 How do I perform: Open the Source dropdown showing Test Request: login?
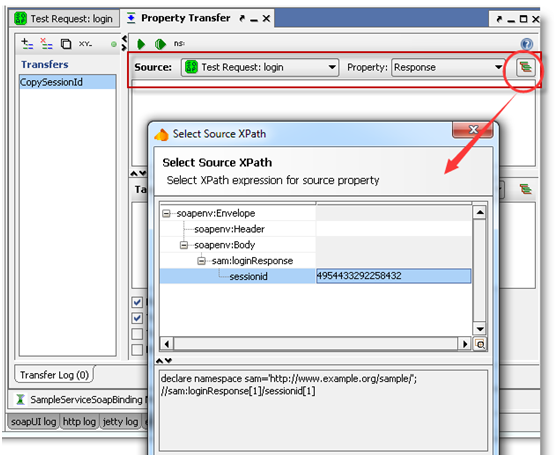259,67
